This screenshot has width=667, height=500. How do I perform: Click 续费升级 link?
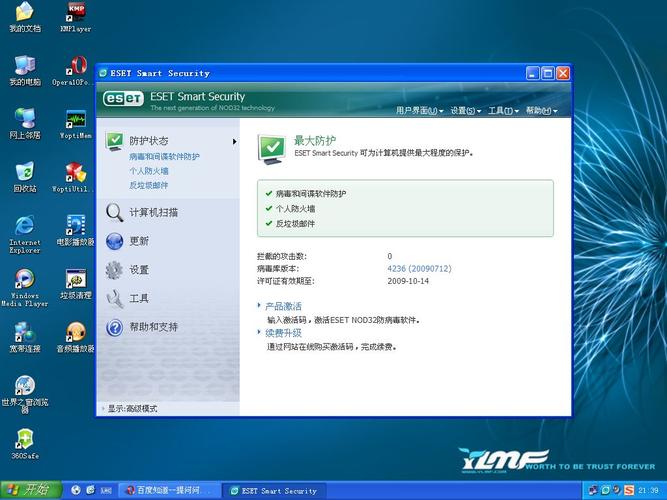click(x=283, y=333)
